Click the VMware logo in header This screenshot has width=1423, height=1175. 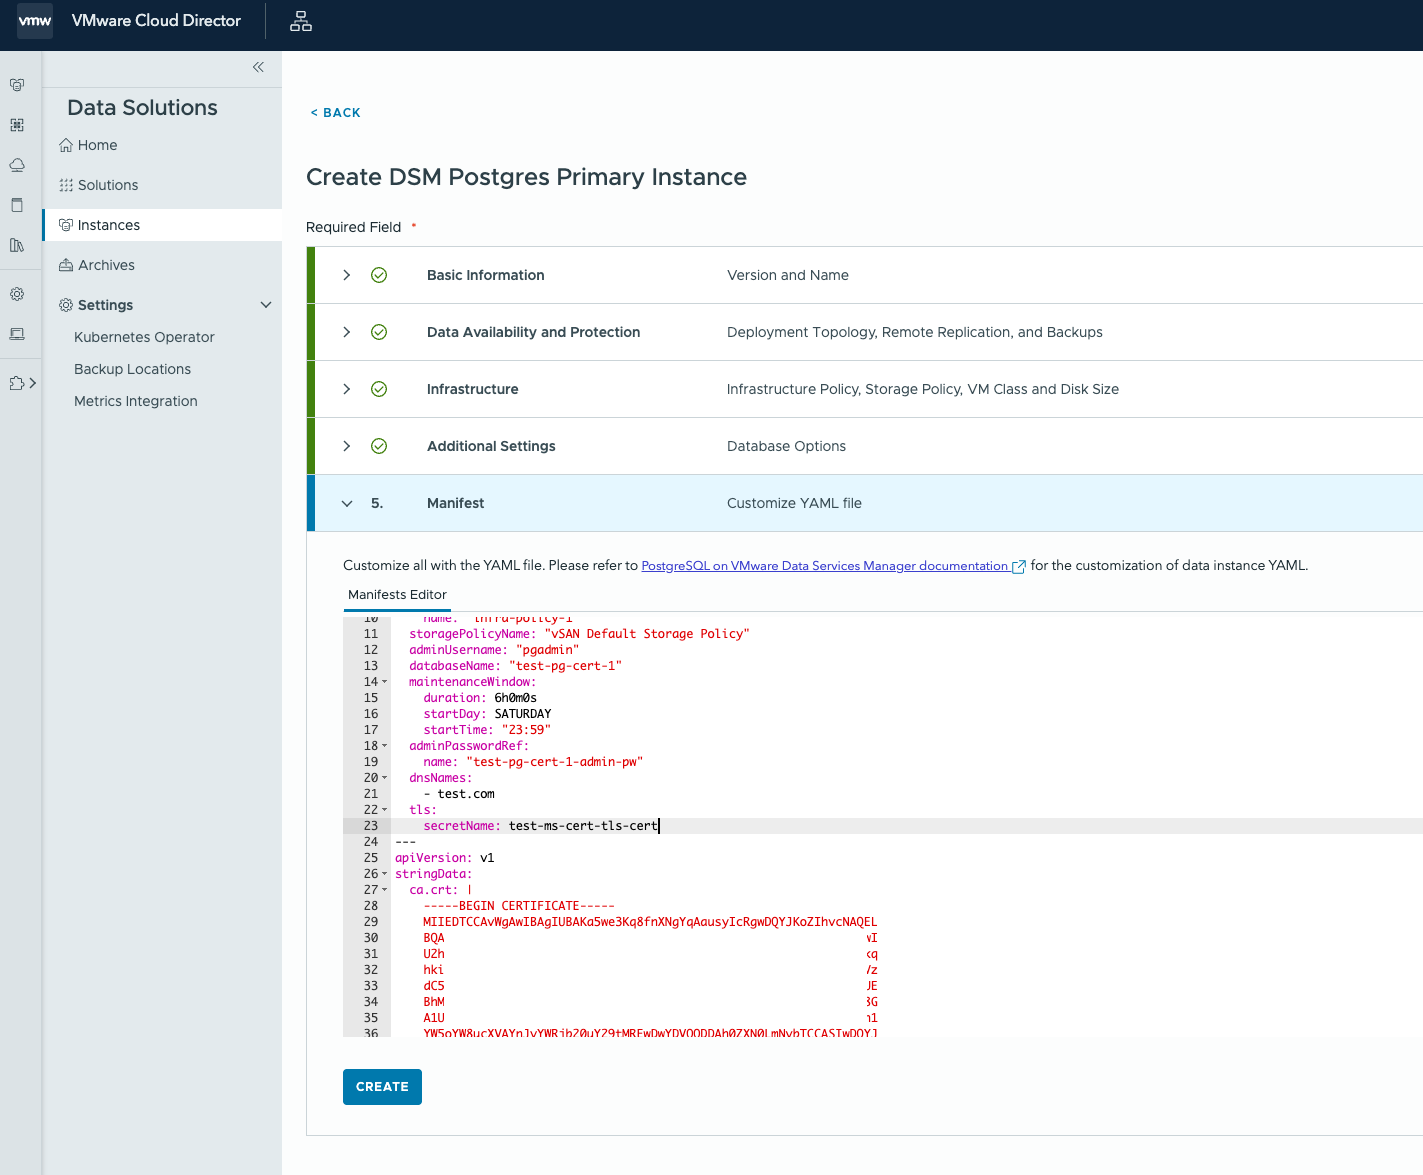tap(35, 21)
